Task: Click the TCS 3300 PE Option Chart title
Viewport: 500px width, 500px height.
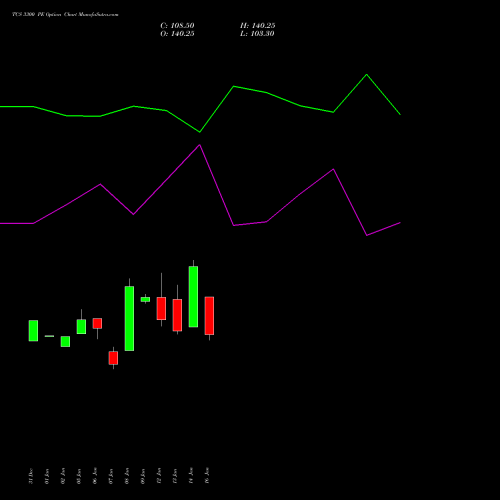Action: [x=65, y=15]
